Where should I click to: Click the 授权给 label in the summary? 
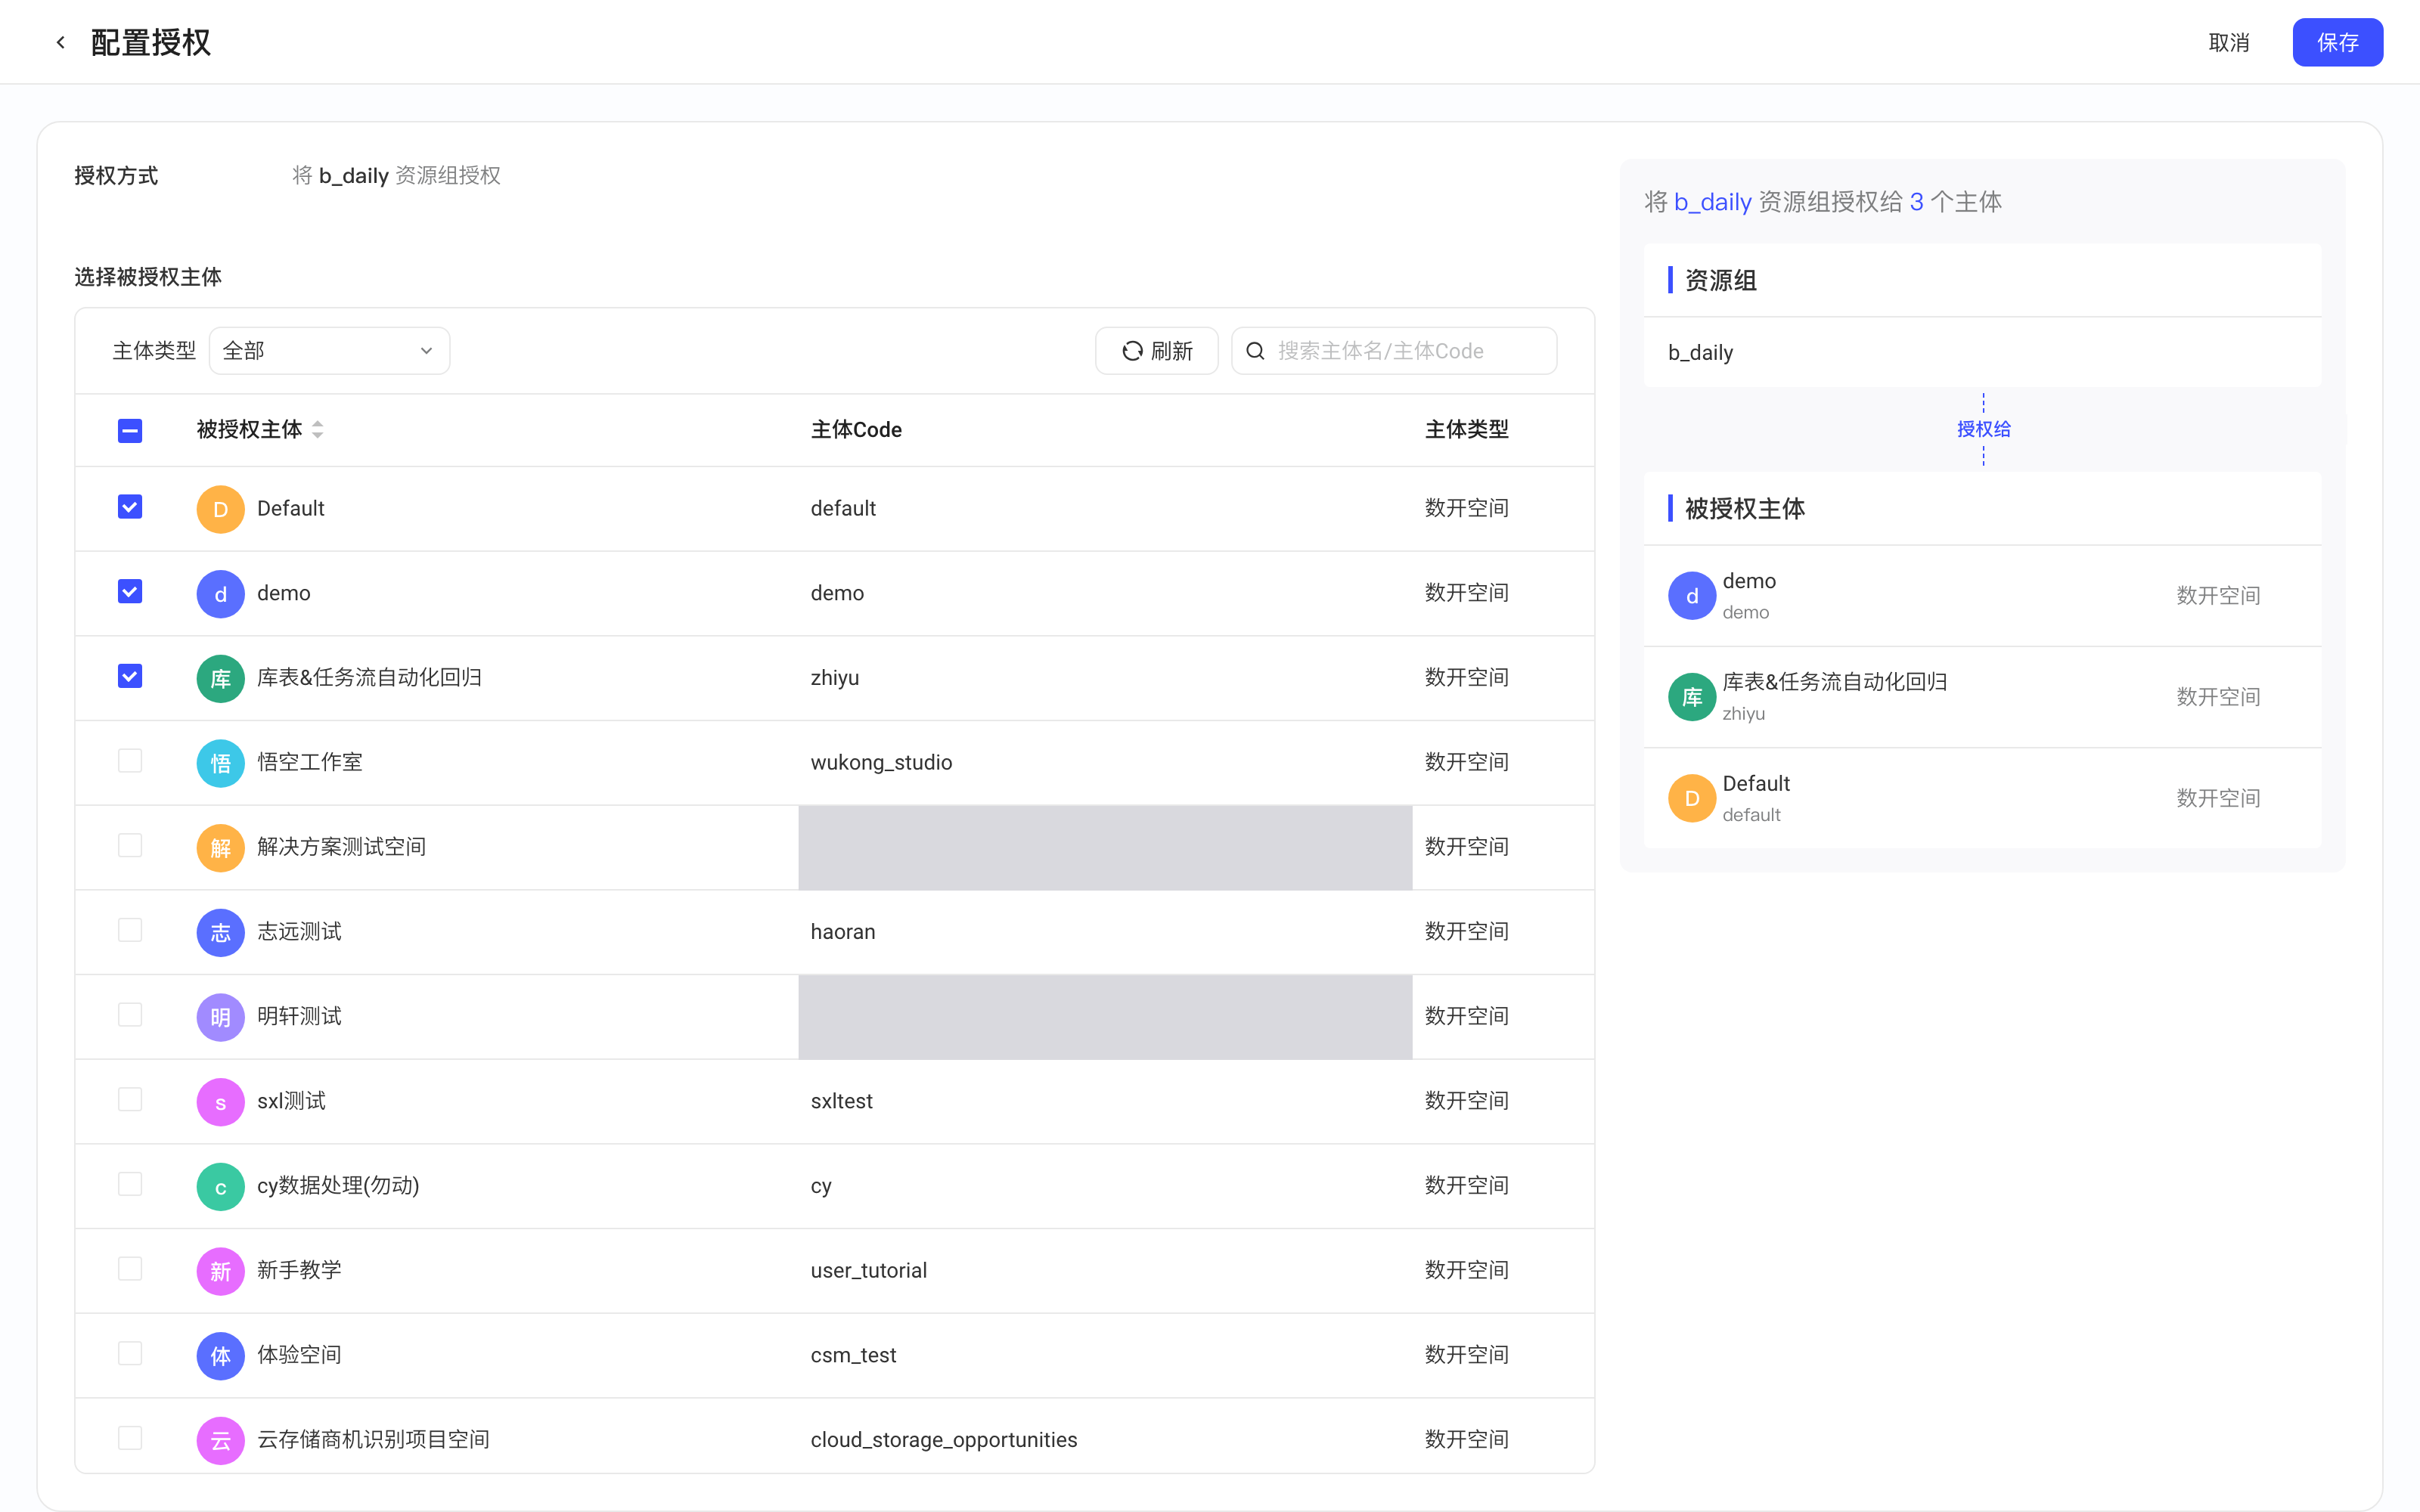(x=1984, y=429)
